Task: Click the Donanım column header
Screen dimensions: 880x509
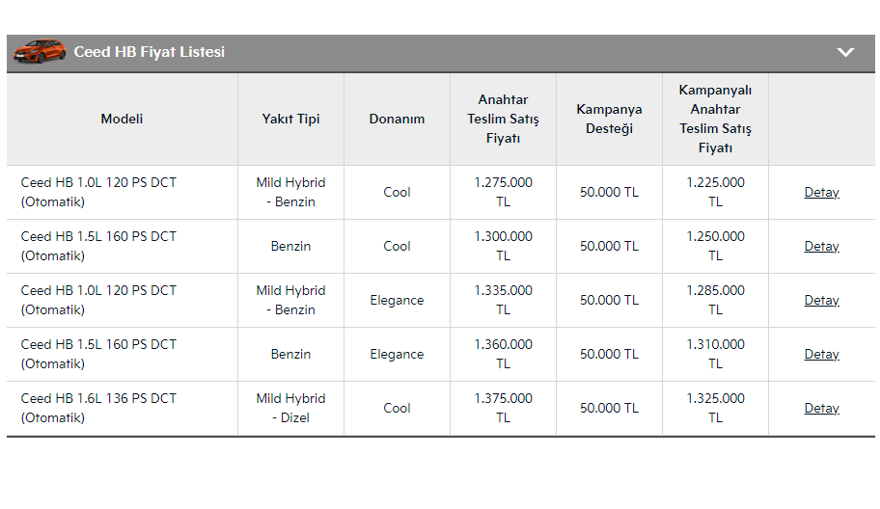Action: (x=397, y=119)
